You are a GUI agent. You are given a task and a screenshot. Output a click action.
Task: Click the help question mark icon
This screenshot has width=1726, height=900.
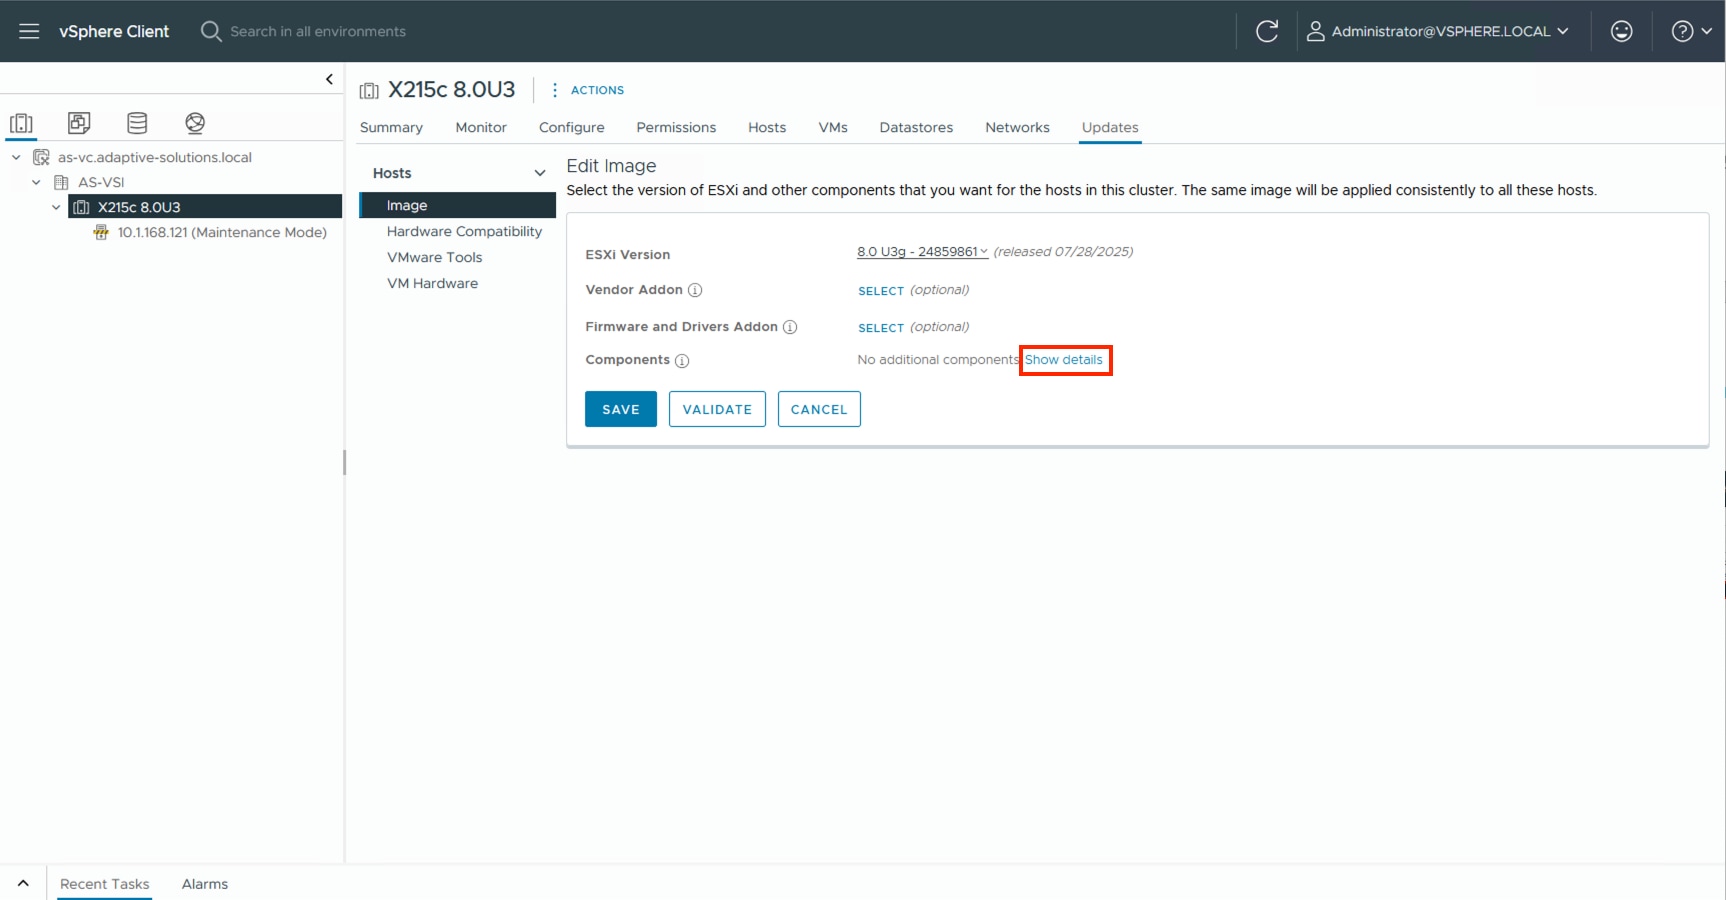tap(1682, 31)
